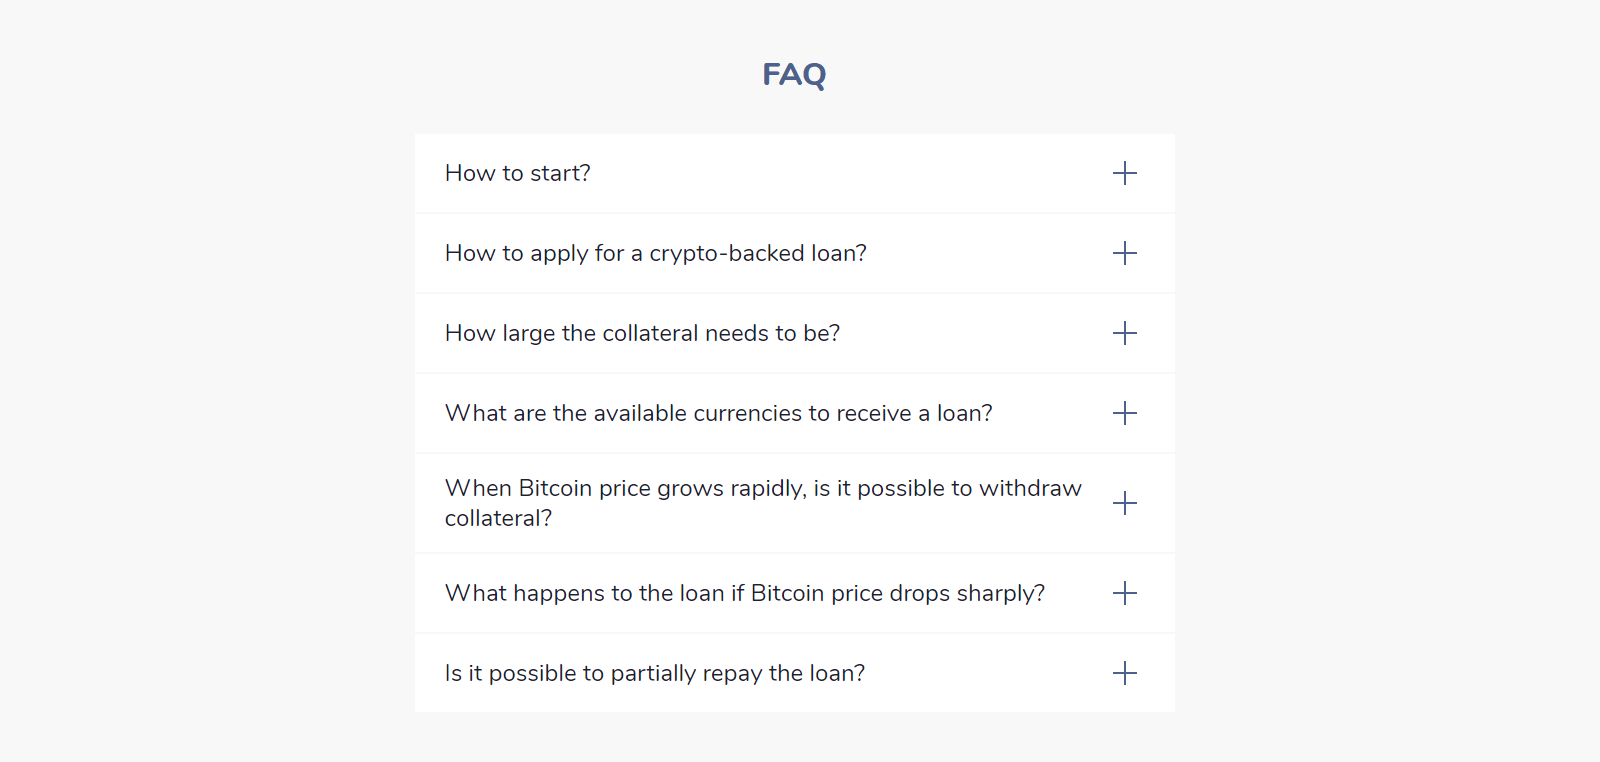
Task: Open collateral size answer via plus icon
Action: point(1124,333)
